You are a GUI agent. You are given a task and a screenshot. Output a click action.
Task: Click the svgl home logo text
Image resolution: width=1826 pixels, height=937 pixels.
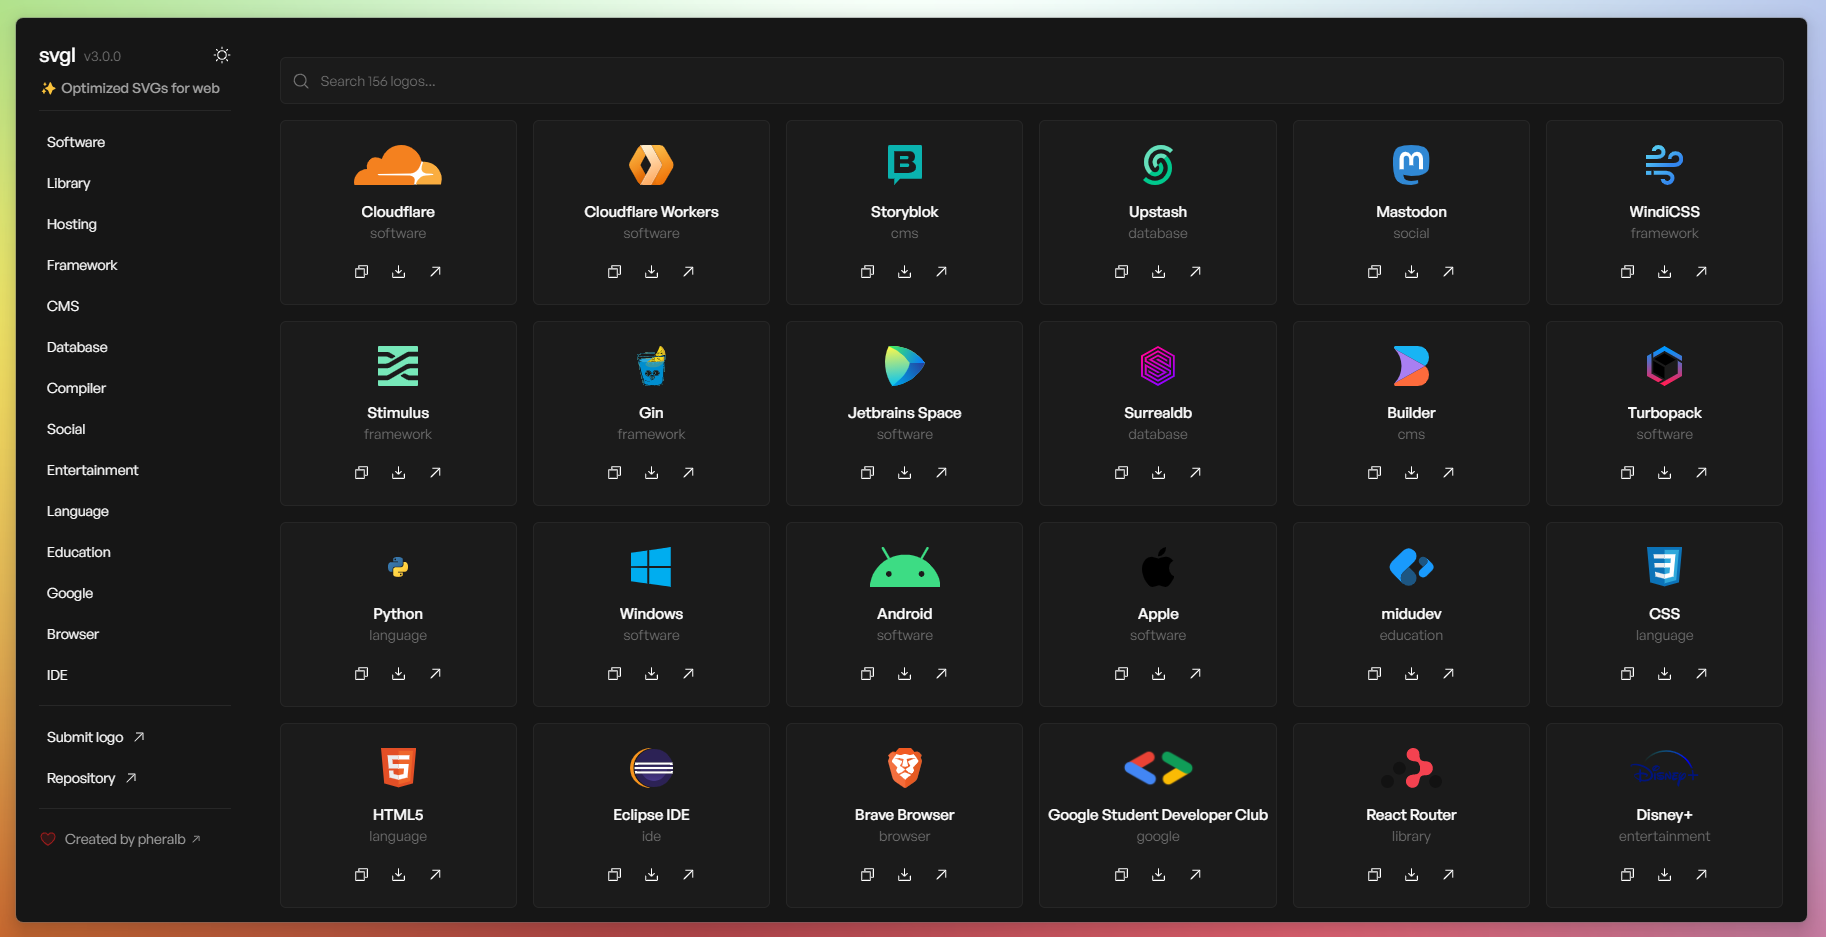pos(57,55)
